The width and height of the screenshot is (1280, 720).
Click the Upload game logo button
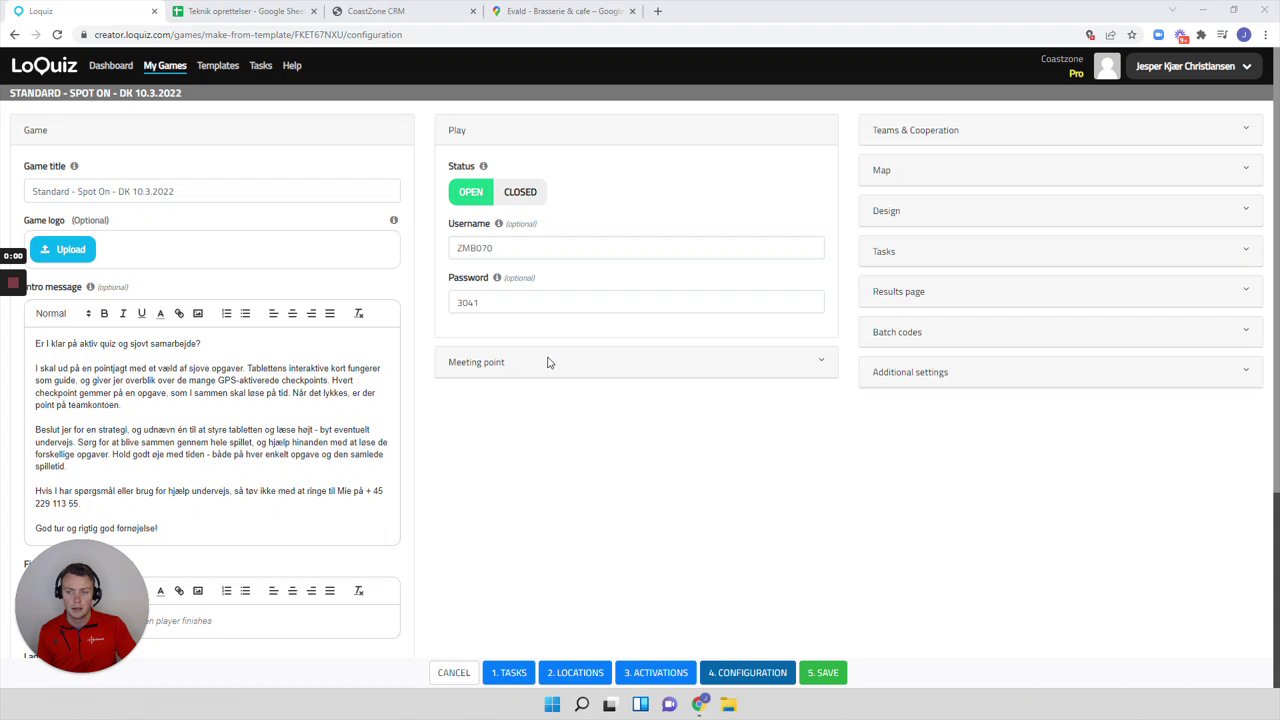[x=63, y=249]
